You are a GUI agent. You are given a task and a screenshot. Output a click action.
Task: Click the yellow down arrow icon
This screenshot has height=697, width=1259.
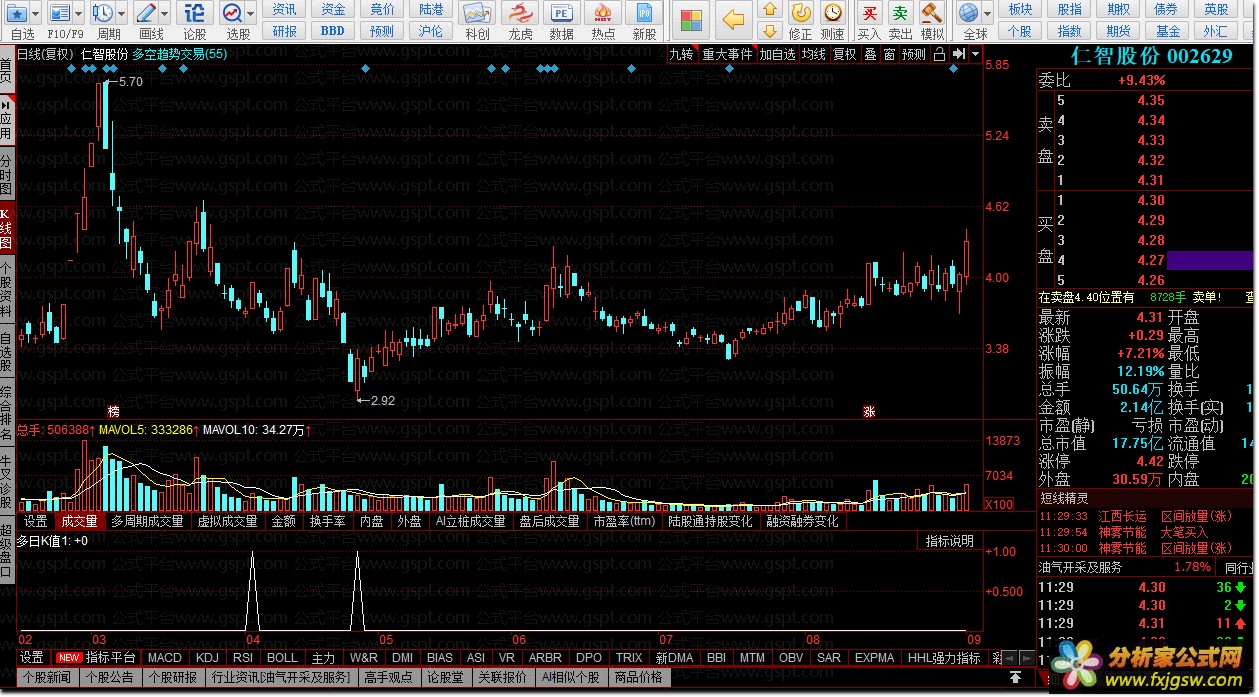pos(769,30)
